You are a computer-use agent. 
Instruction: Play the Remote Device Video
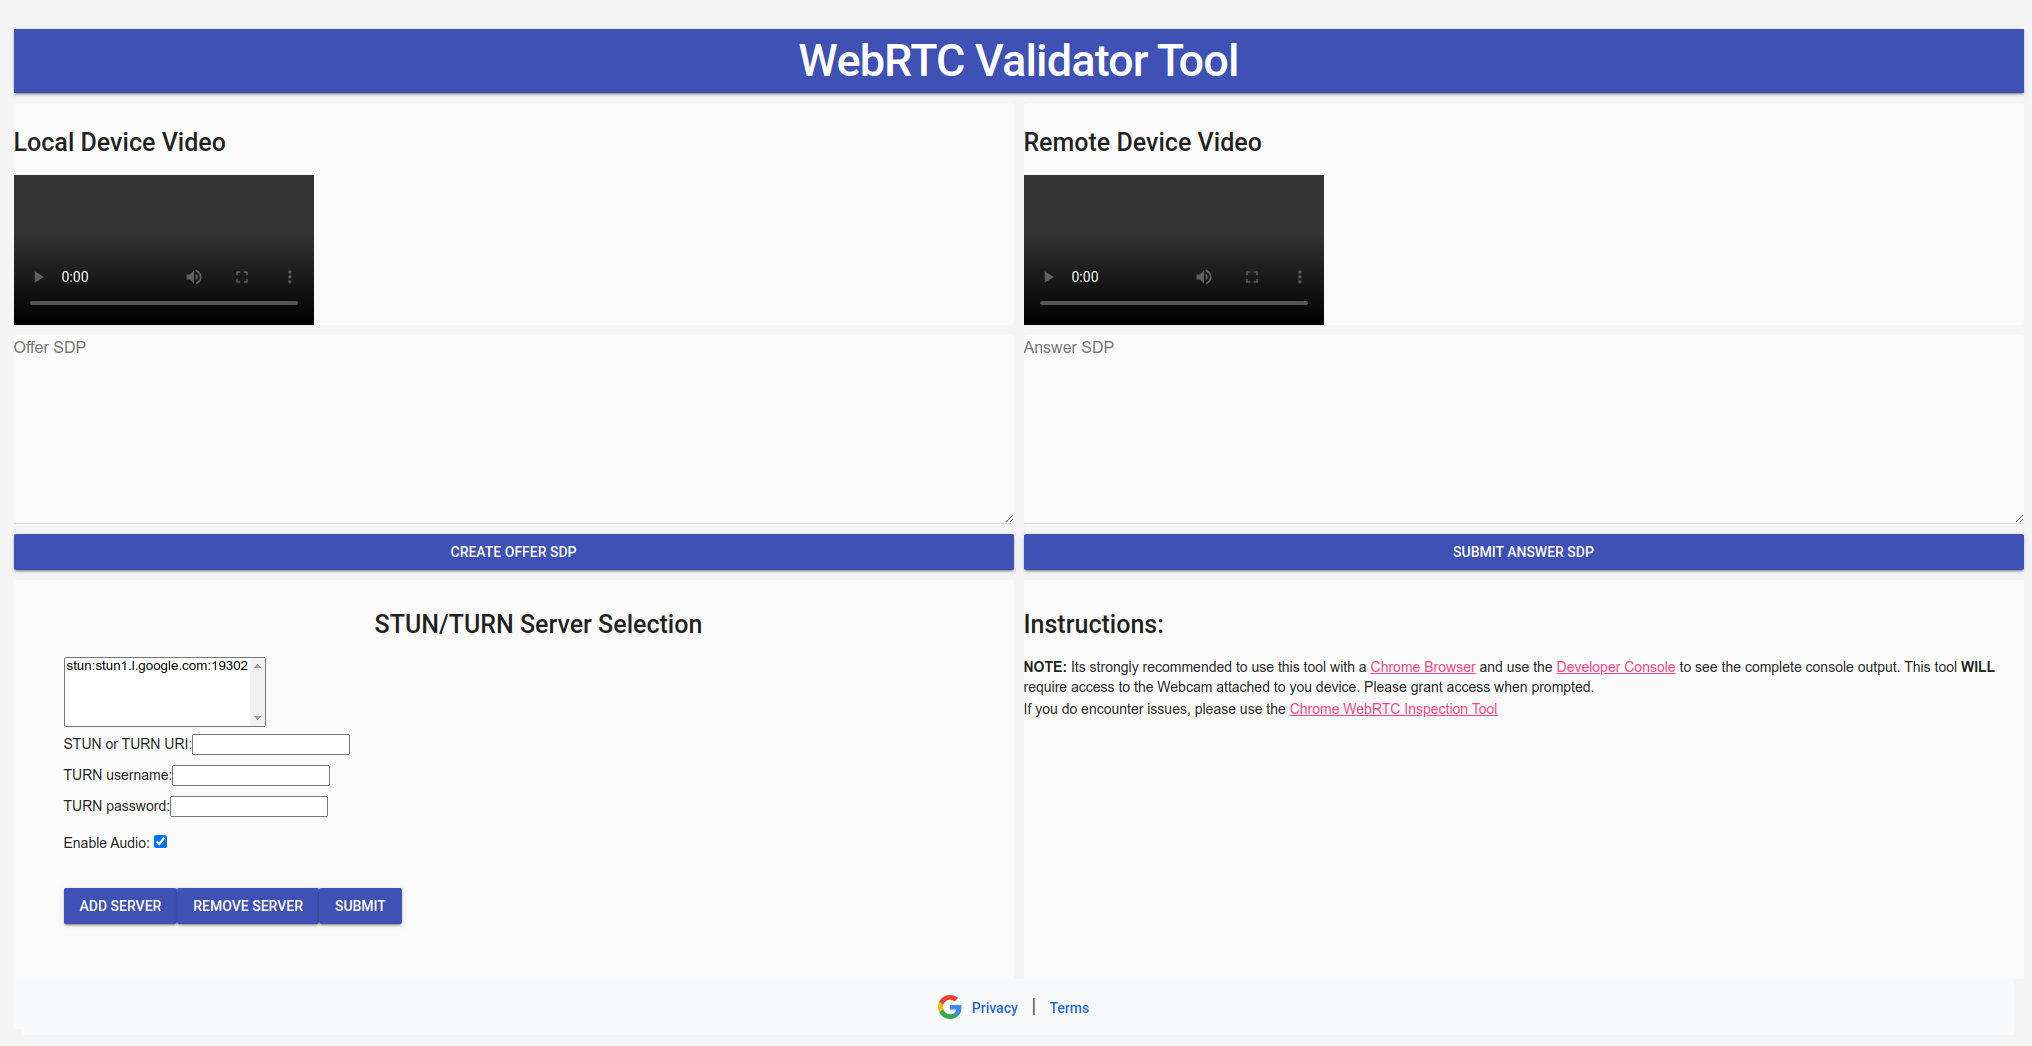click(1048, 277)
